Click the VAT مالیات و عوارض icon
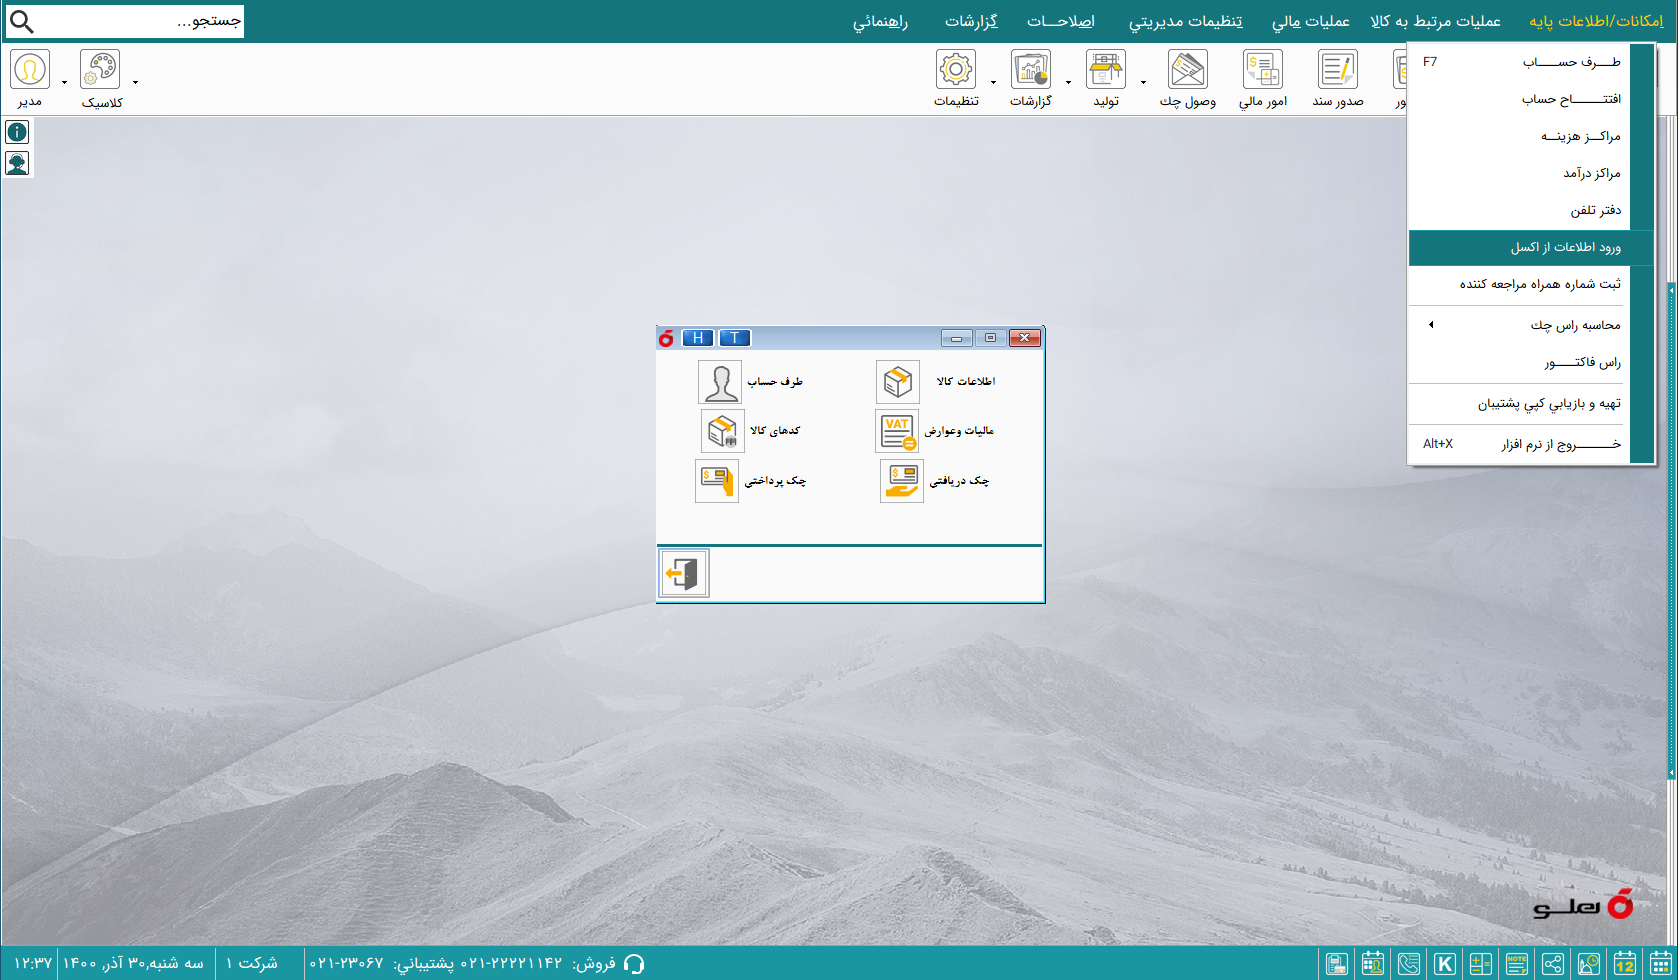 [x=897, y=430]
